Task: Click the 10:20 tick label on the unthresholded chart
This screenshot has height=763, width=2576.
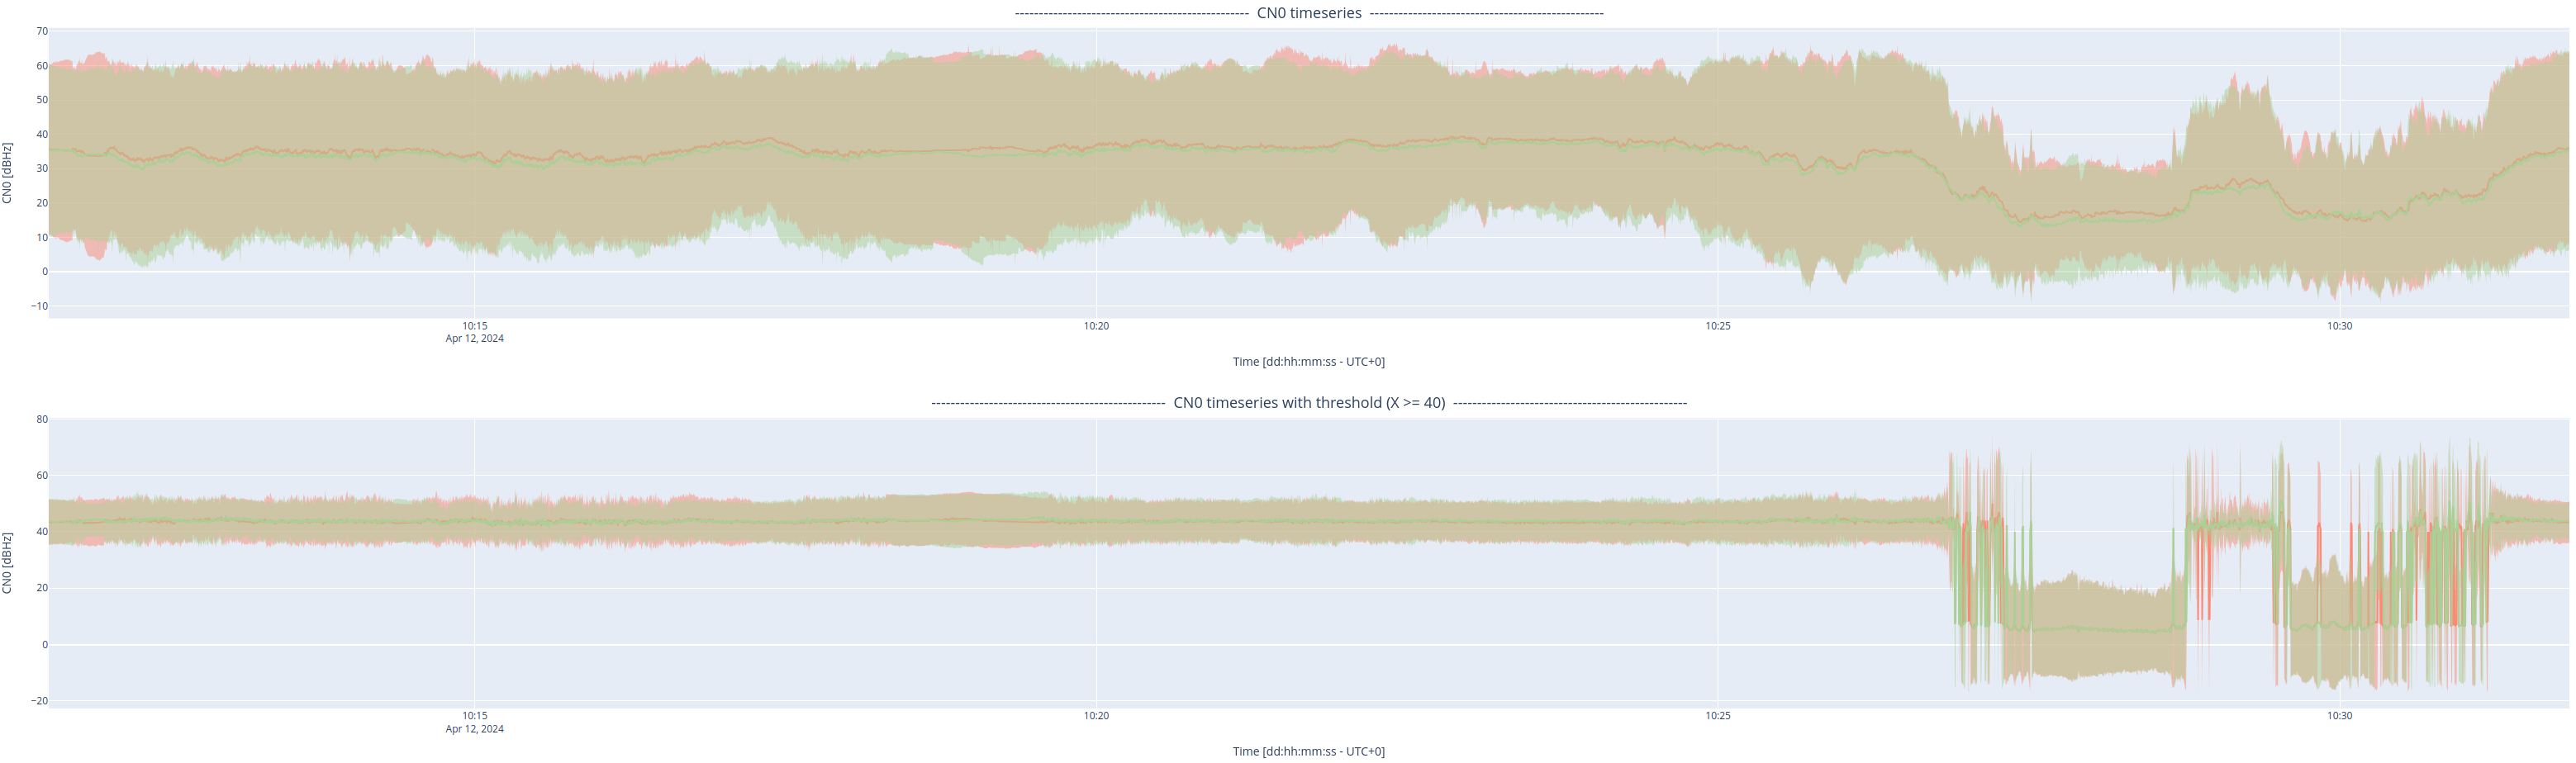Action: (x=1096, y=326)
